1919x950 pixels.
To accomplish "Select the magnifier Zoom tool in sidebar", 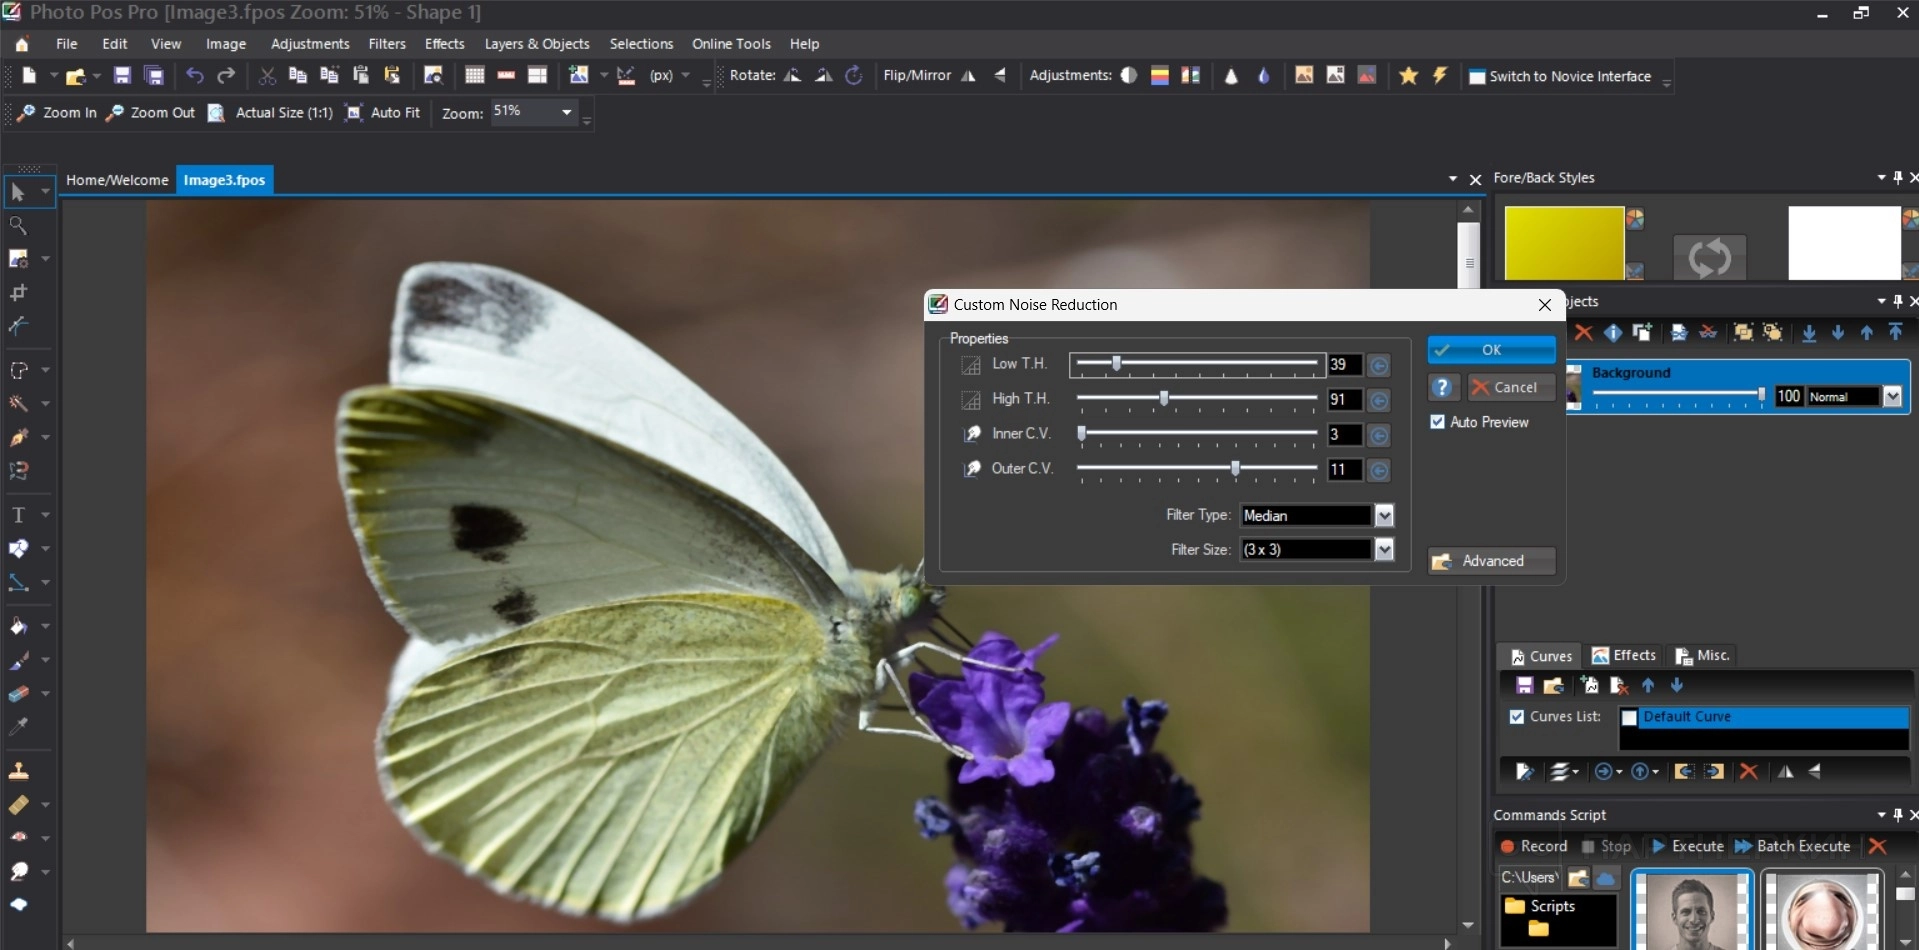I will (18, 226).
